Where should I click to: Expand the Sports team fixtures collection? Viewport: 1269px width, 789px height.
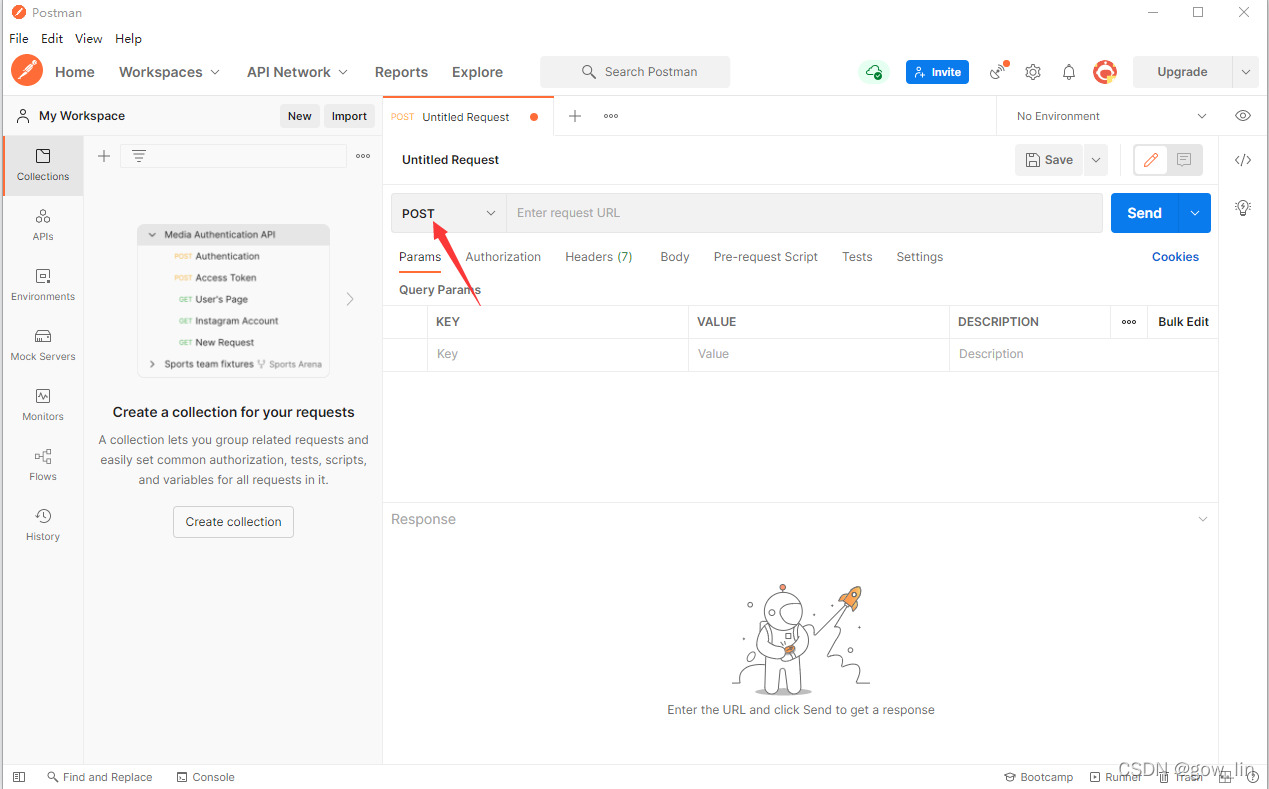153,364
